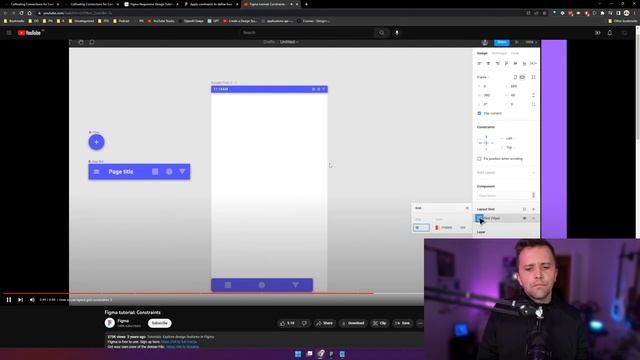
Task: Open the horizontal constraint Left dropdown
Action: (509, 138)
